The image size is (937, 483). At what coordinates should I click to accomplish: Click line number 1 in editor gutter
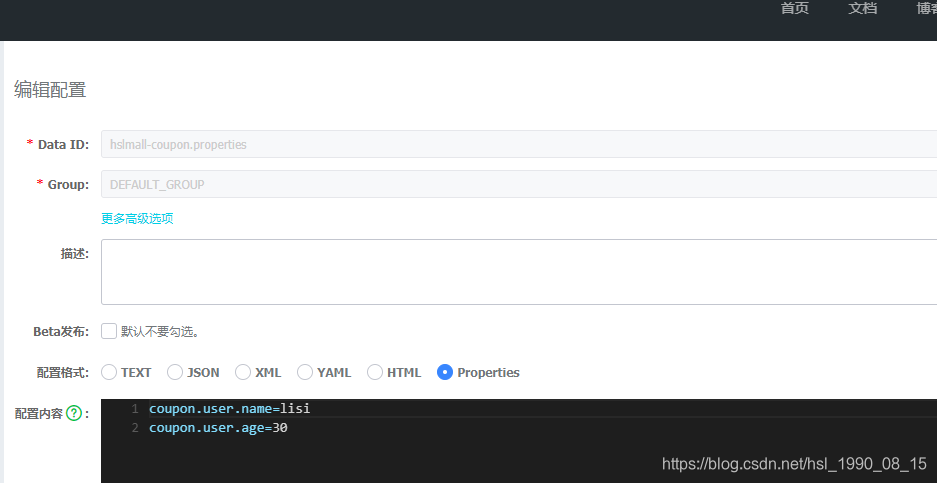pos(135,409)
